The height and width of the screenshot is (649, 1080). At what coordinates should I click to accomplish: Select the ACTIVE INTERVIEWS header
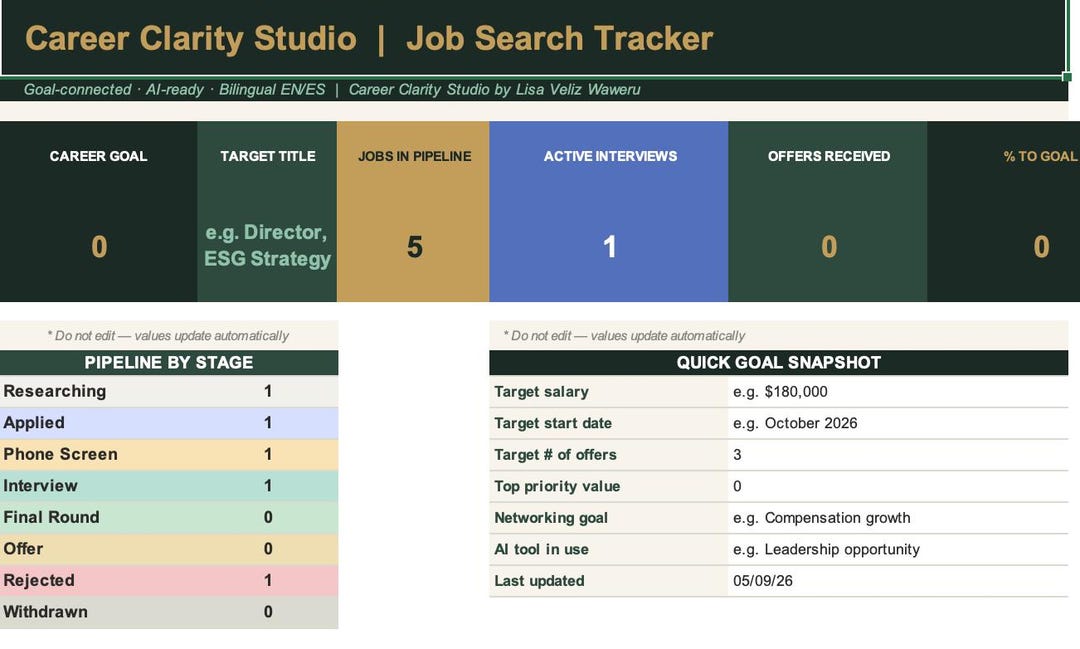(610, 156)
